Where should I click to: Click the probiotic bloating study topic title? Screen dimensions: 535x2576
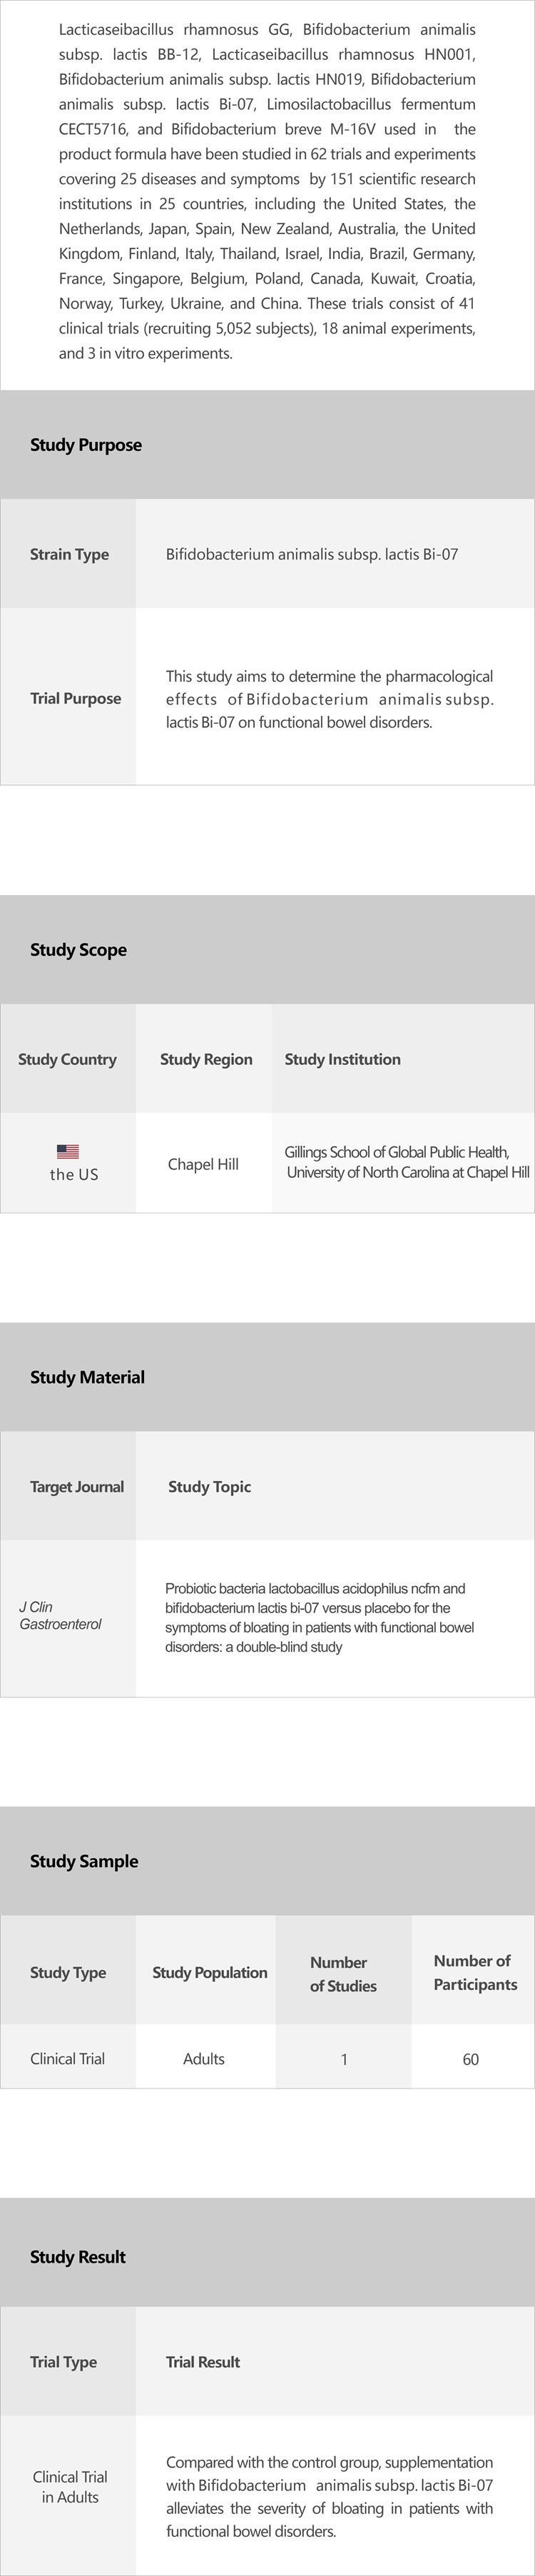tap(319, 1617)
